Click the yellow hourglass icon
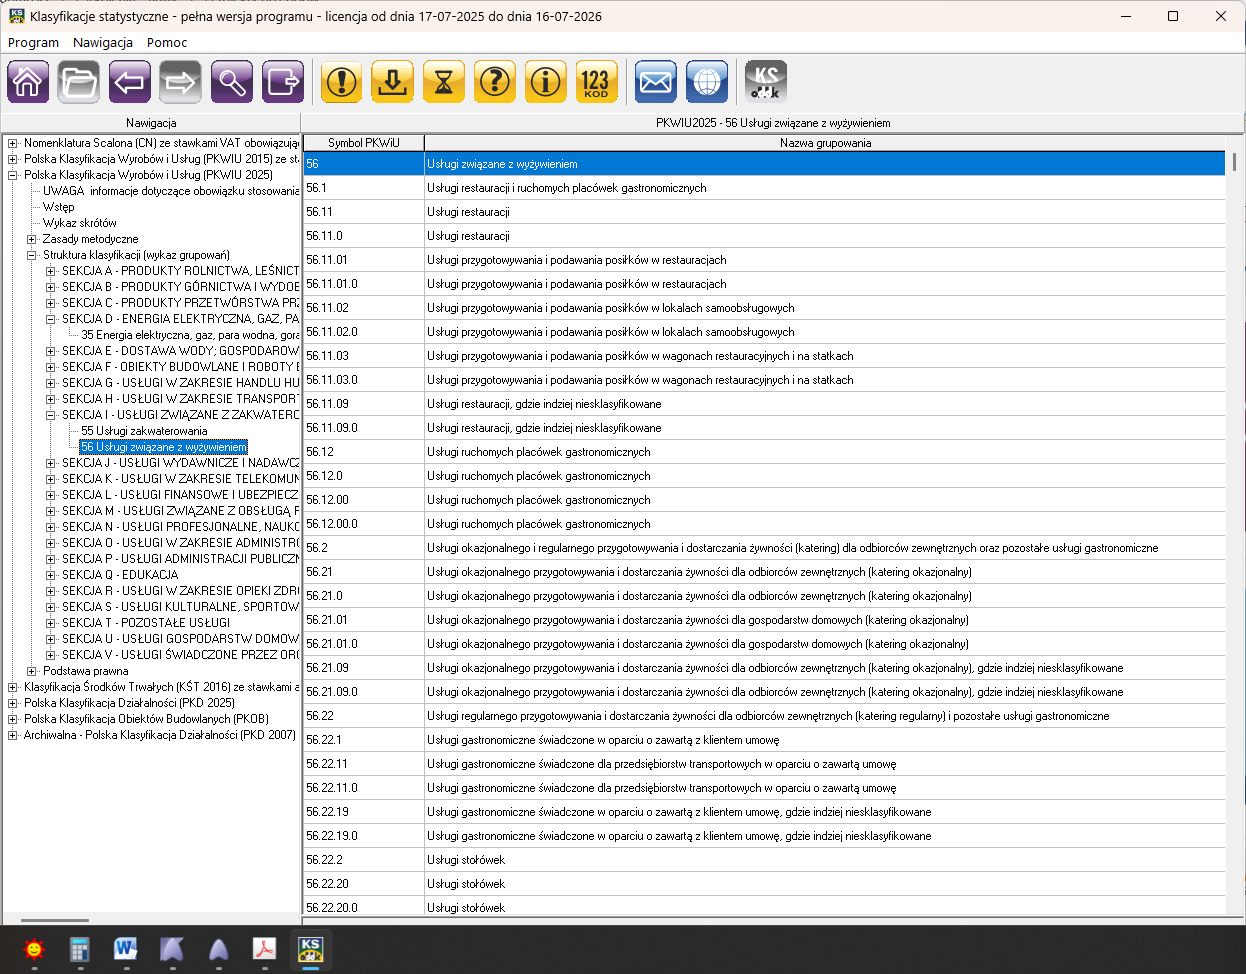This screenshot has width=1246, height=974. (x=444, y=82)
